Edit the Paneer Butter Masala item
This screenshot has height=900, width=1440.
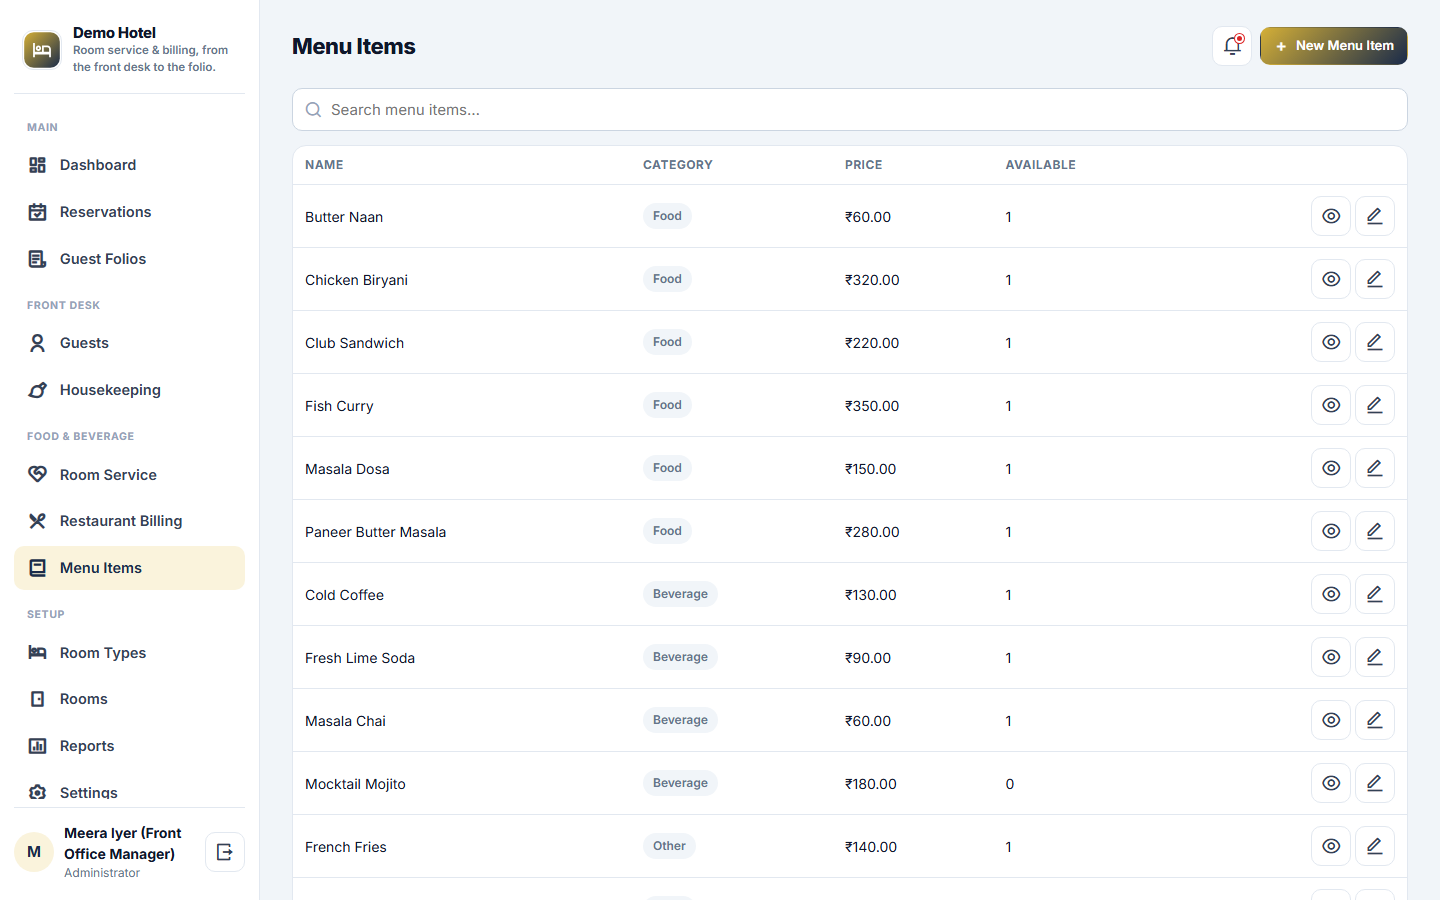[x=1375, y=531]
